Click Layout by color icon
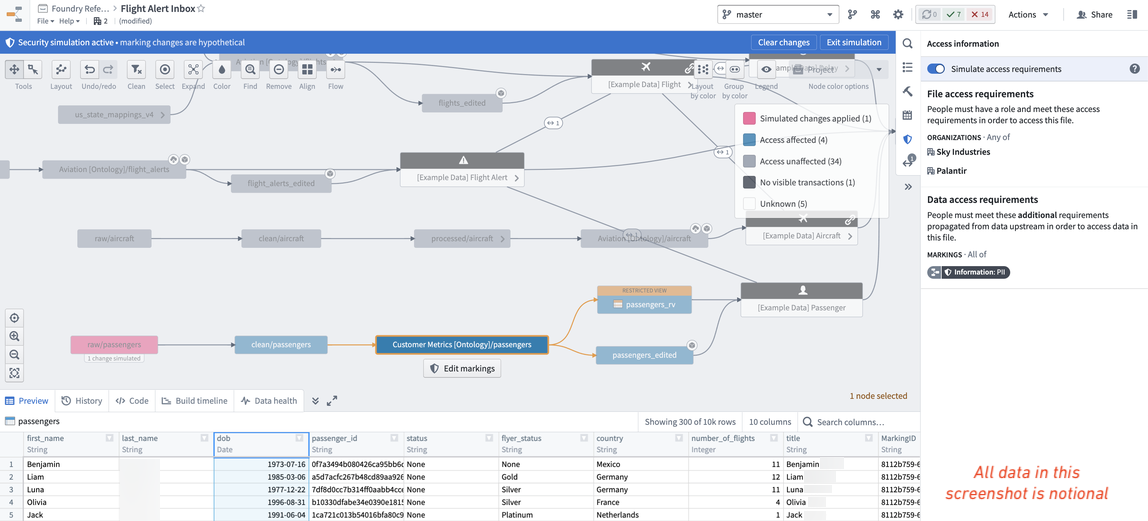Viewport: 1148px width, 521px height. pyautogui.click(x=703, y=70)
